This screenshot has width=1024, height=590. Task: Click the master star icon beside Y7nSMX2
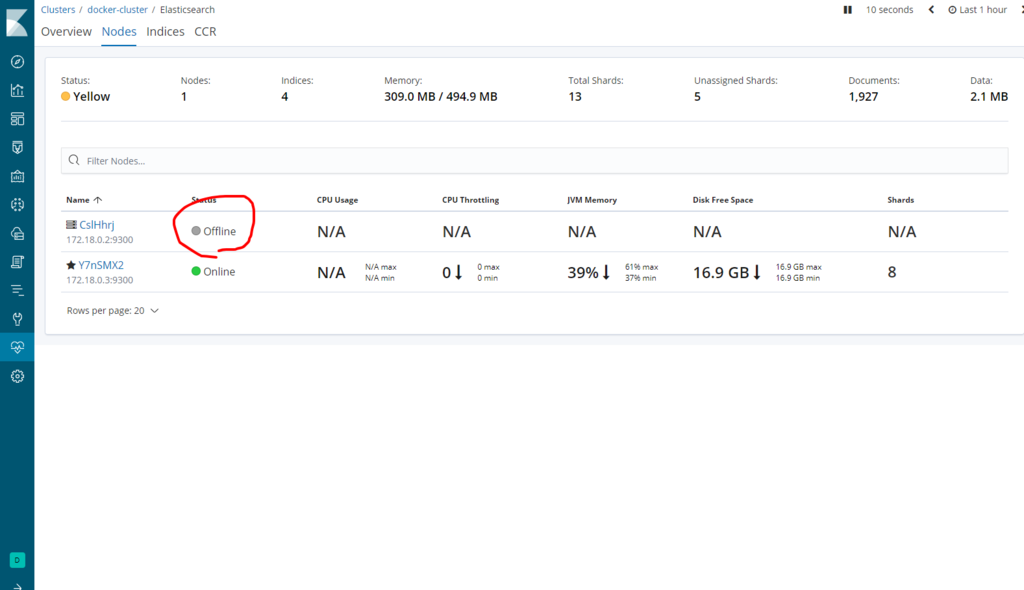pyautogui.click(x=71, y=265)
